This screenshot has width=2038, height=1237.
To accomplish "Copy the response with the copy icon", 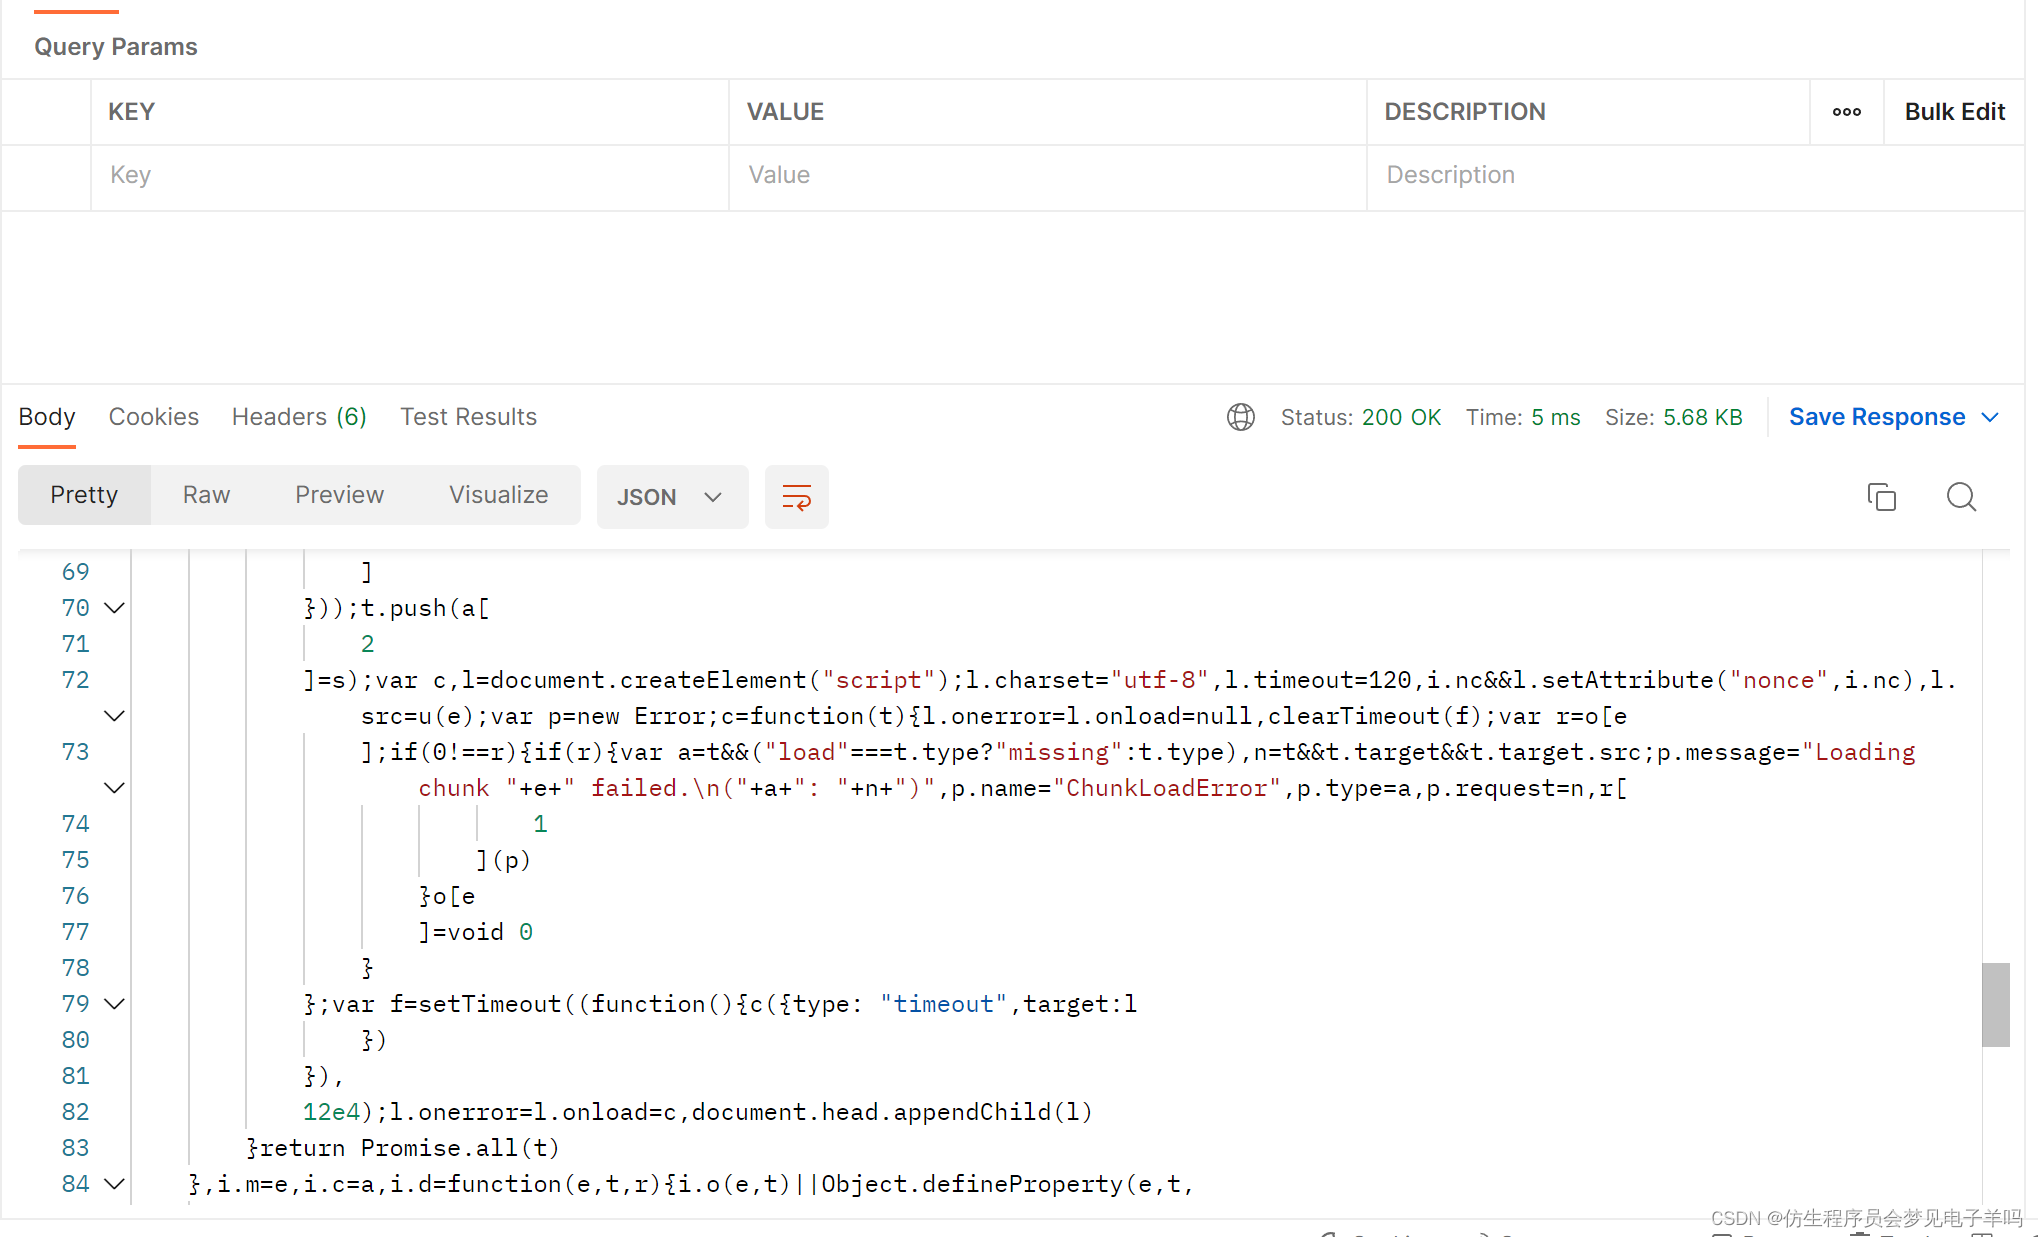I will pyautogui.click(x=1881, y=497).
